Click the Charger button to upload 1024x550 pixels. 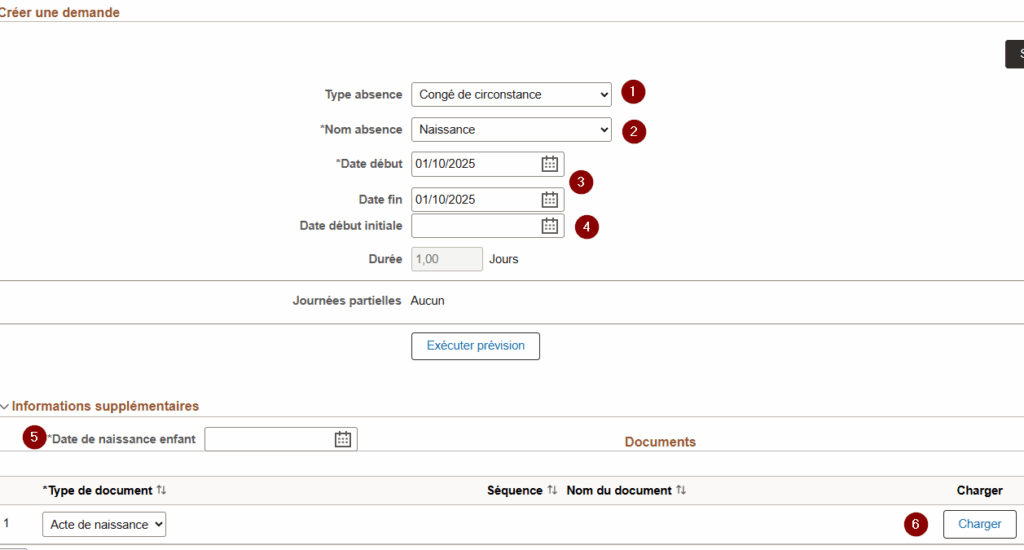979,524
